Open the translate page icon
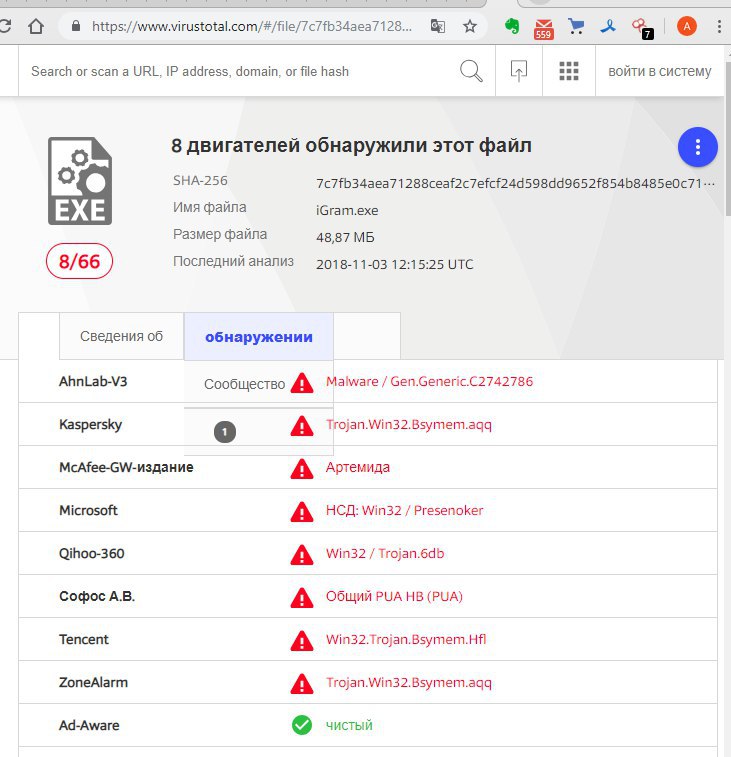 pos(437,26)
